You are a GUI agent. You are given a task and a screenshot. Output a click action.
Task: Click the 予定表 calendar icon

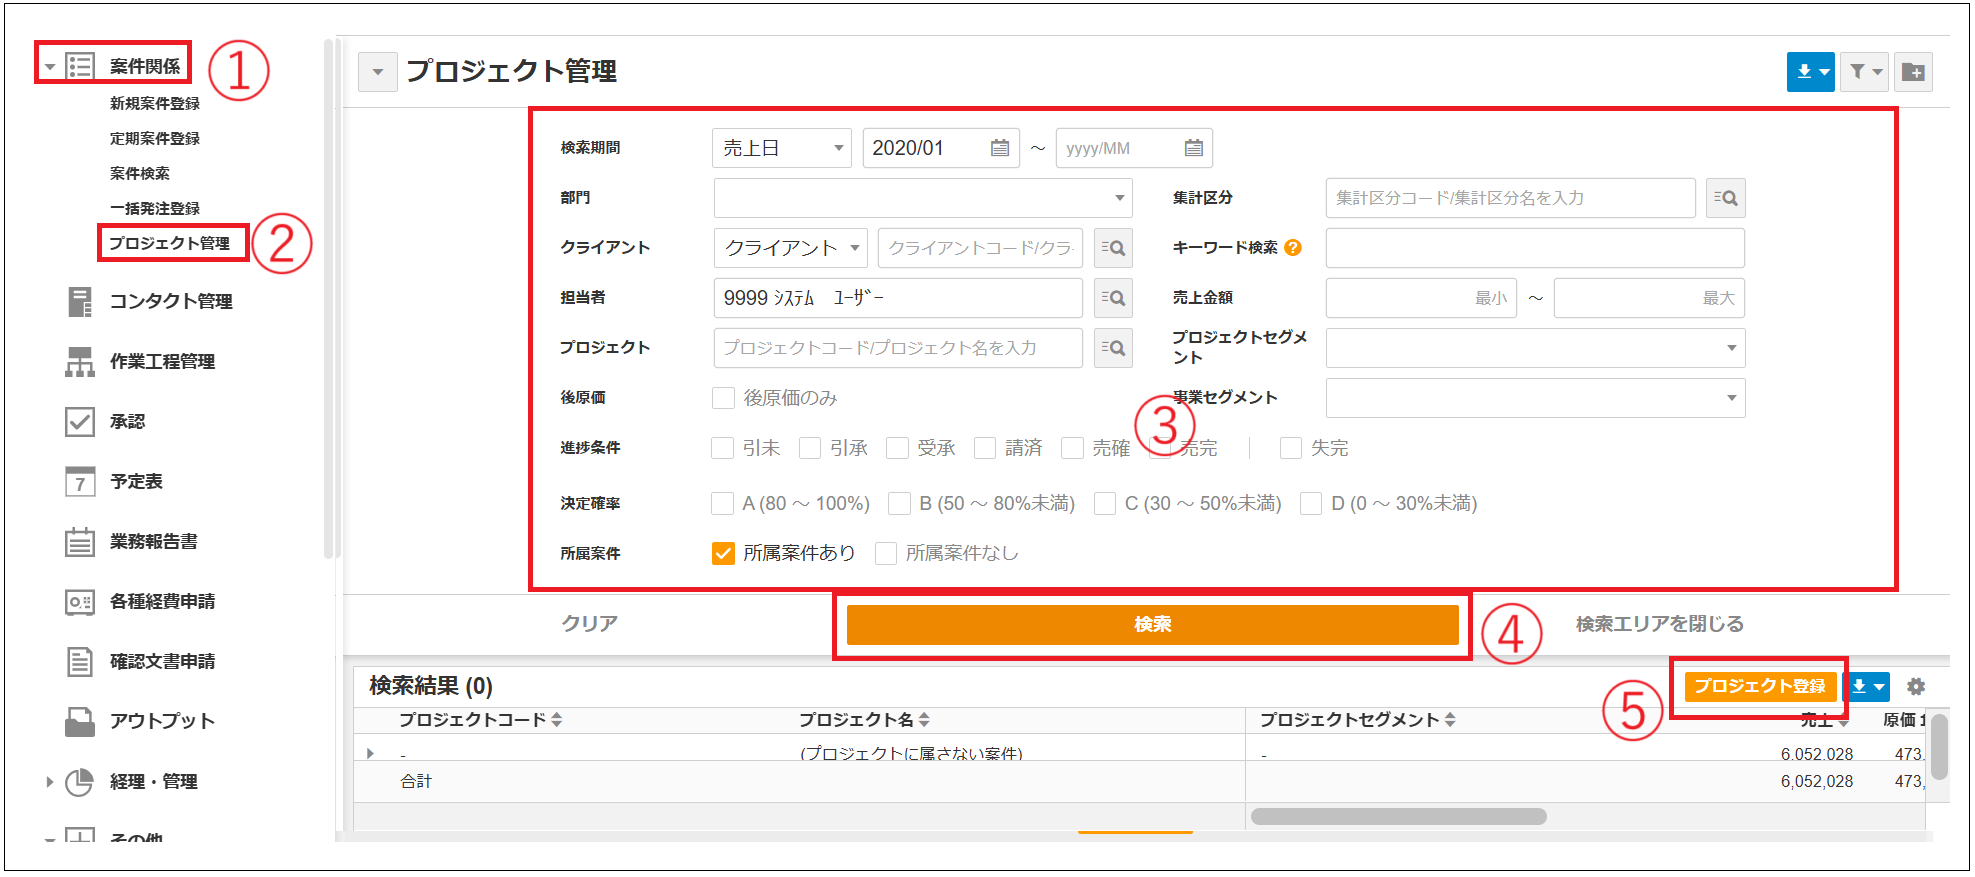[x=80, y=482]
